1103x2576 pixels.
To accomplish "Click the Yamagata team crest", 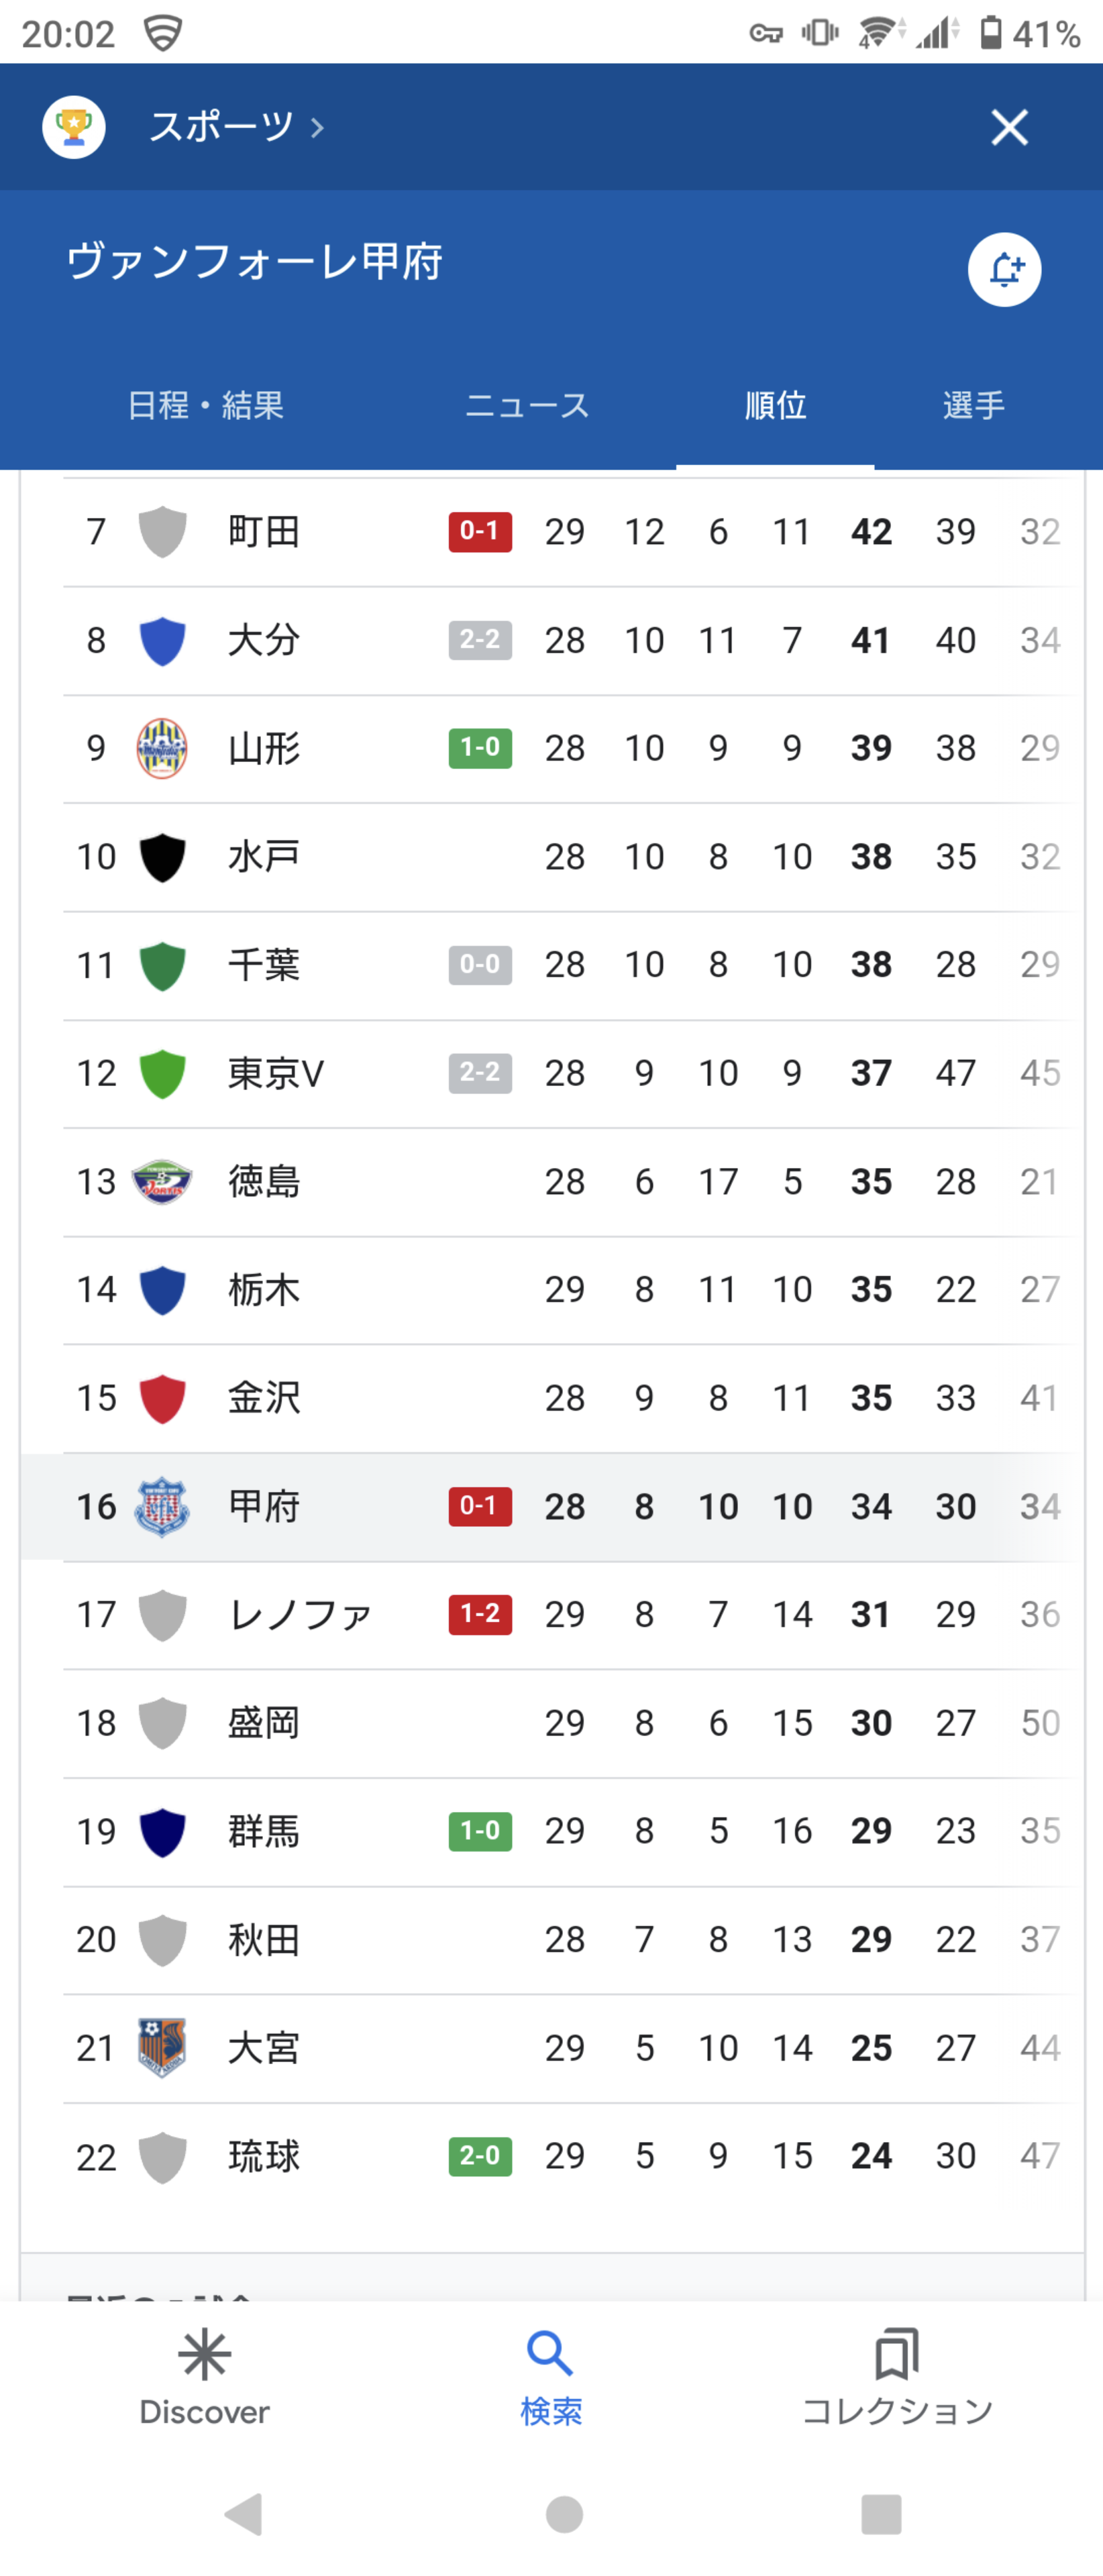I will pyautogui.click(x=162, y=748).
